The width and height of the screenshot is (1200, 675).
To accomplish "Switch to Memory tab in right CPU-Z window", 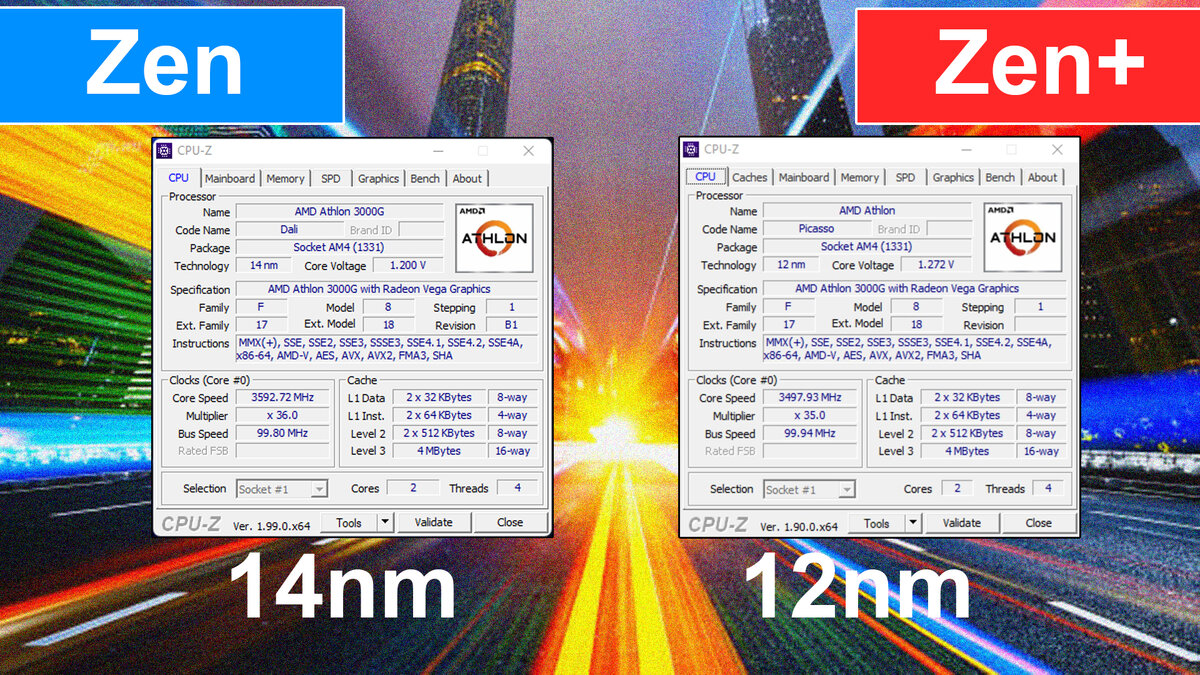I will pyautogui.click(x=860, y=178).
